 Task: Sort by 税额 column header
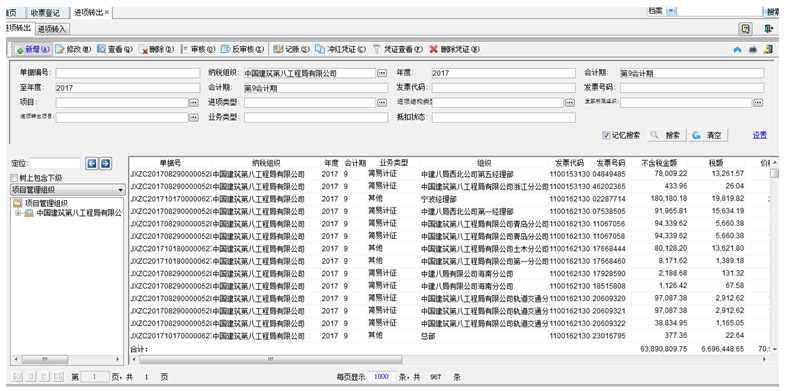click(716, 163)
